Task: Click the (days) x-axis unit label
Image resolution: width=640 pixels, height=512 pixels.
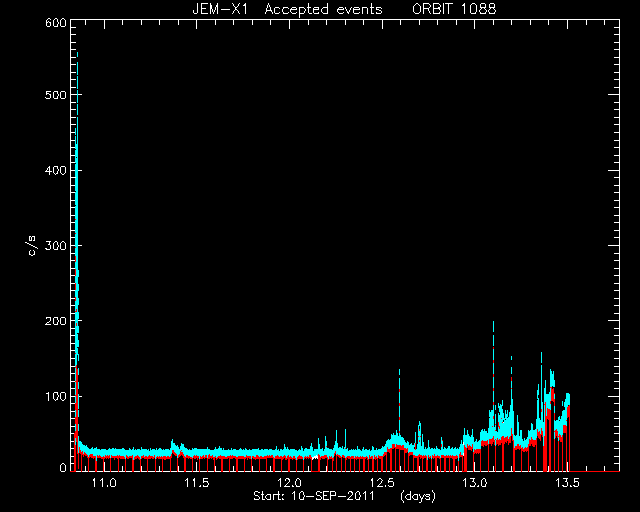Action: coord(418,496)
